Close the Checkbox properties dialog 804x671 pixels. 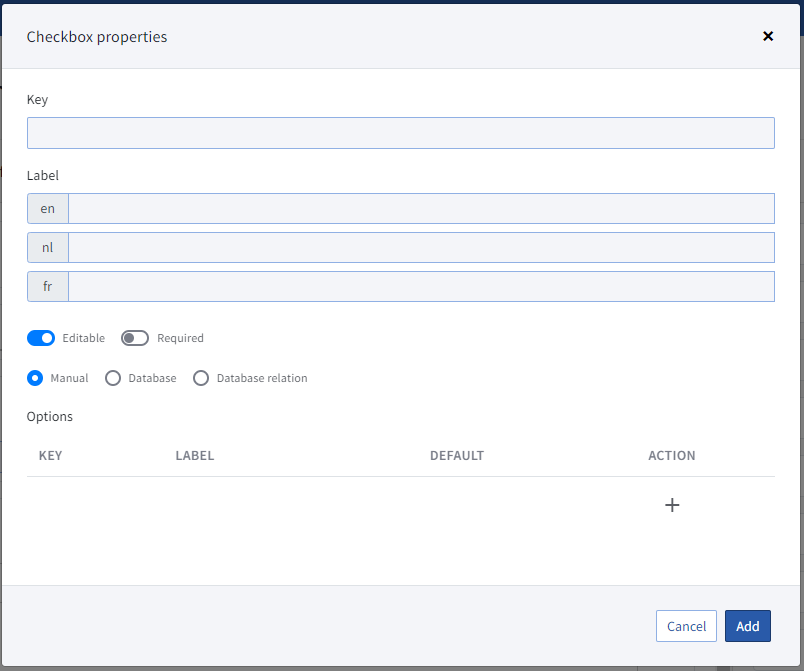pyautogui.click(x=768, y=36)
